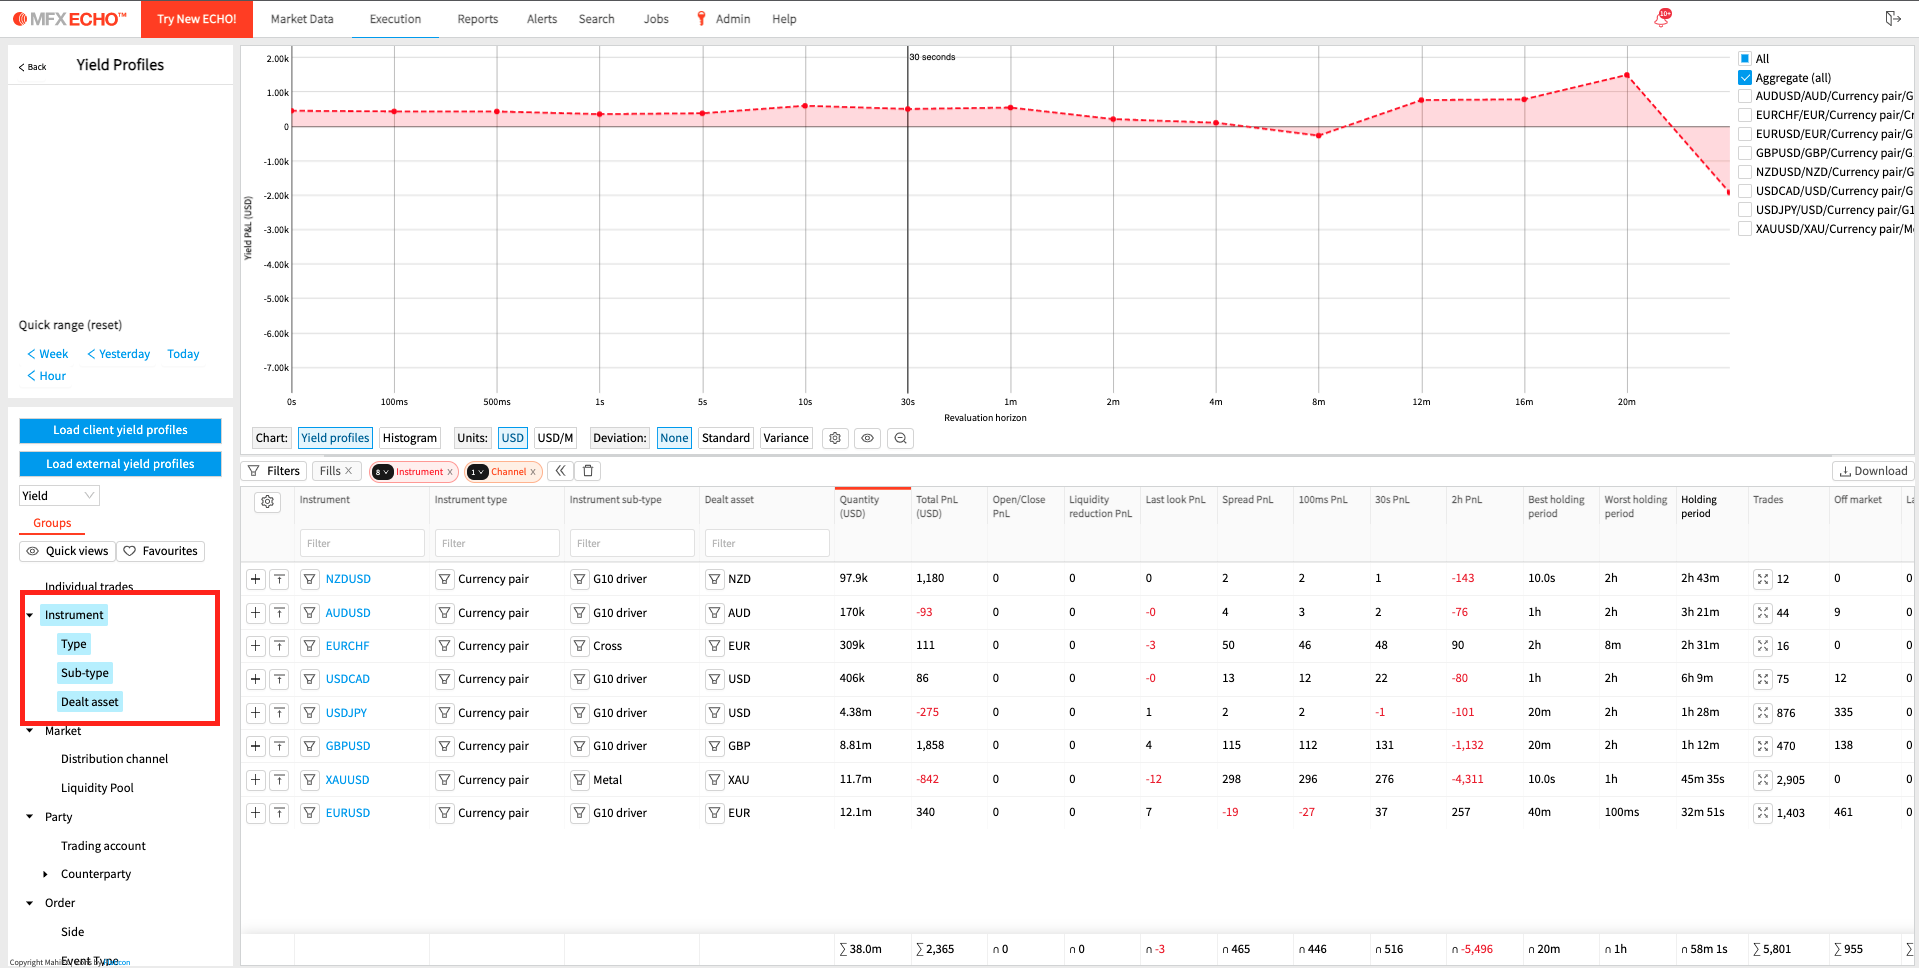
Task: Open the 1-count dropdown on Channel chip
Action: click(478, 472)
